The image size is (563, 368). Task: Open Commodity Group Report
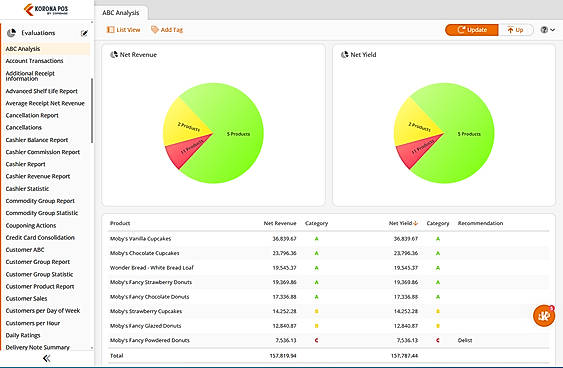pyautogui.click(x=40, y=201)
